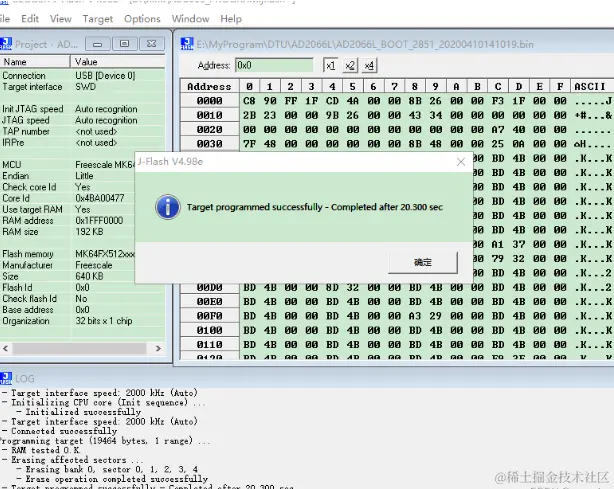Click address row 0030 in hex view
614x489 pixels.
209,144
